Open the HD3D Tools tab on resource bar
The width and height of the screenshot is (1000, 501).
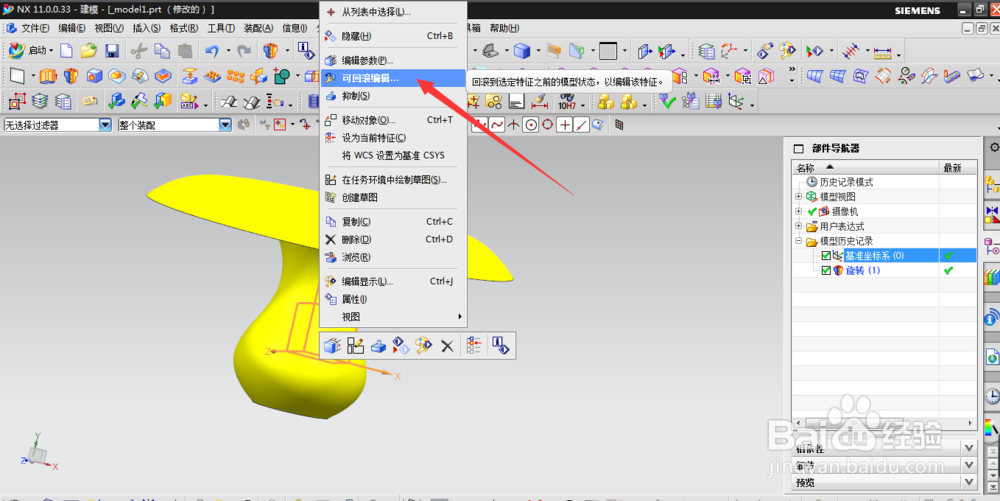point(992,316)
